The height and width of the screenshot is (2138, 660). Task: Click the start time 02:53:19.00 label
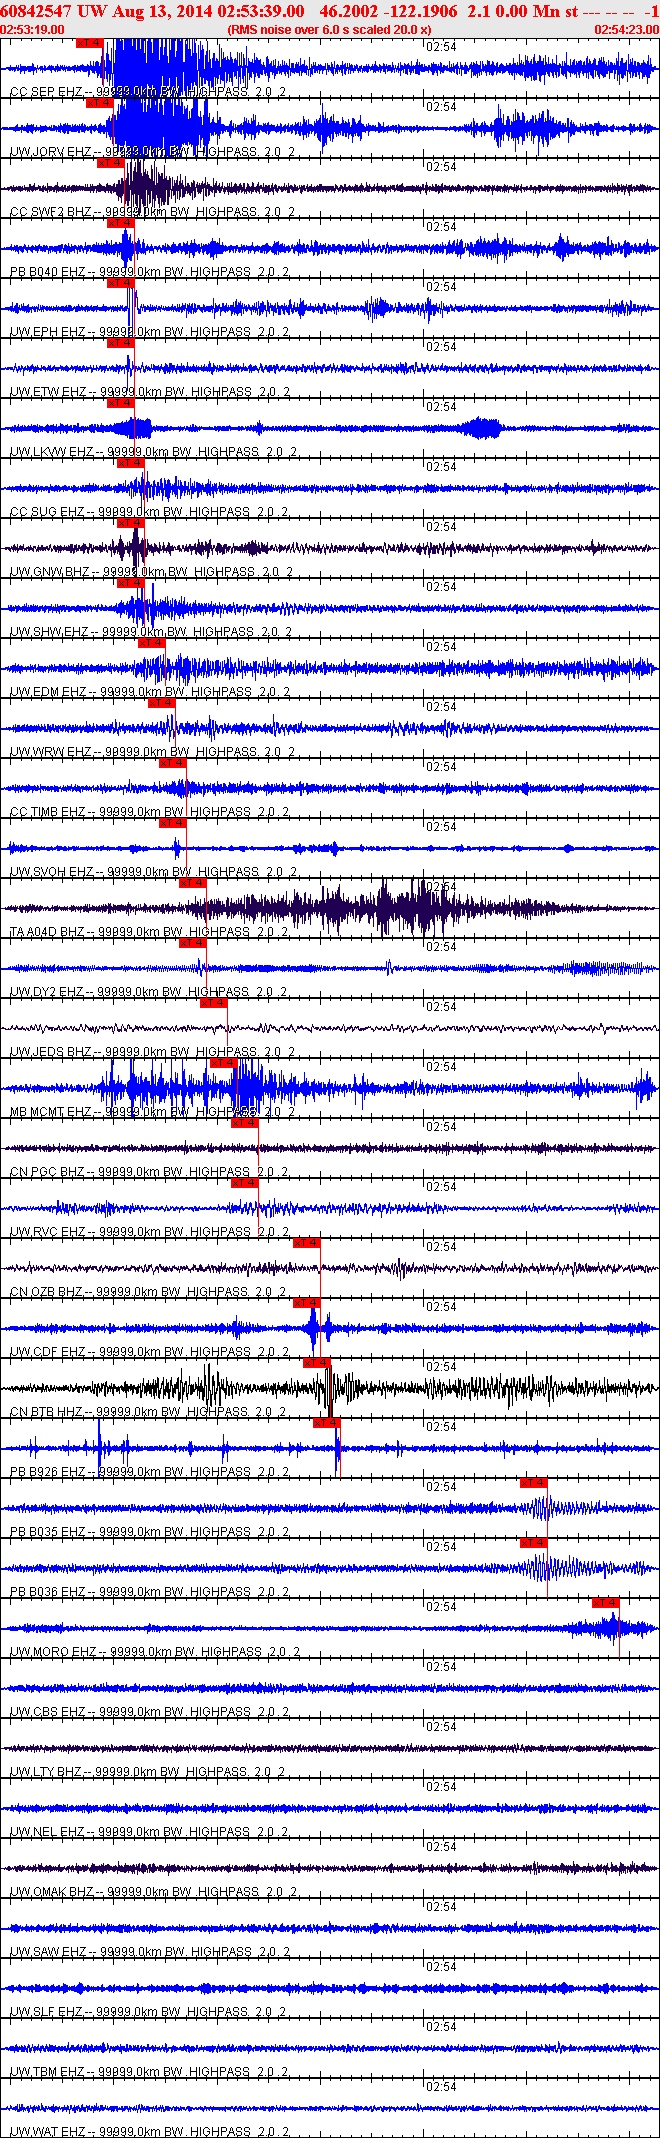(32, 30)
